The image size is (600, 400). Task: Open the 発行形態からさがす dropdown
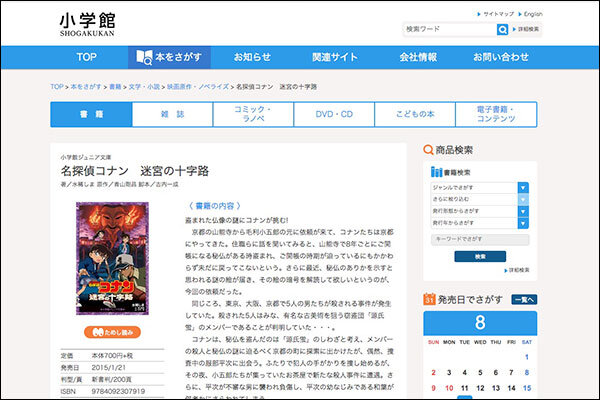[x=480, y=211]
